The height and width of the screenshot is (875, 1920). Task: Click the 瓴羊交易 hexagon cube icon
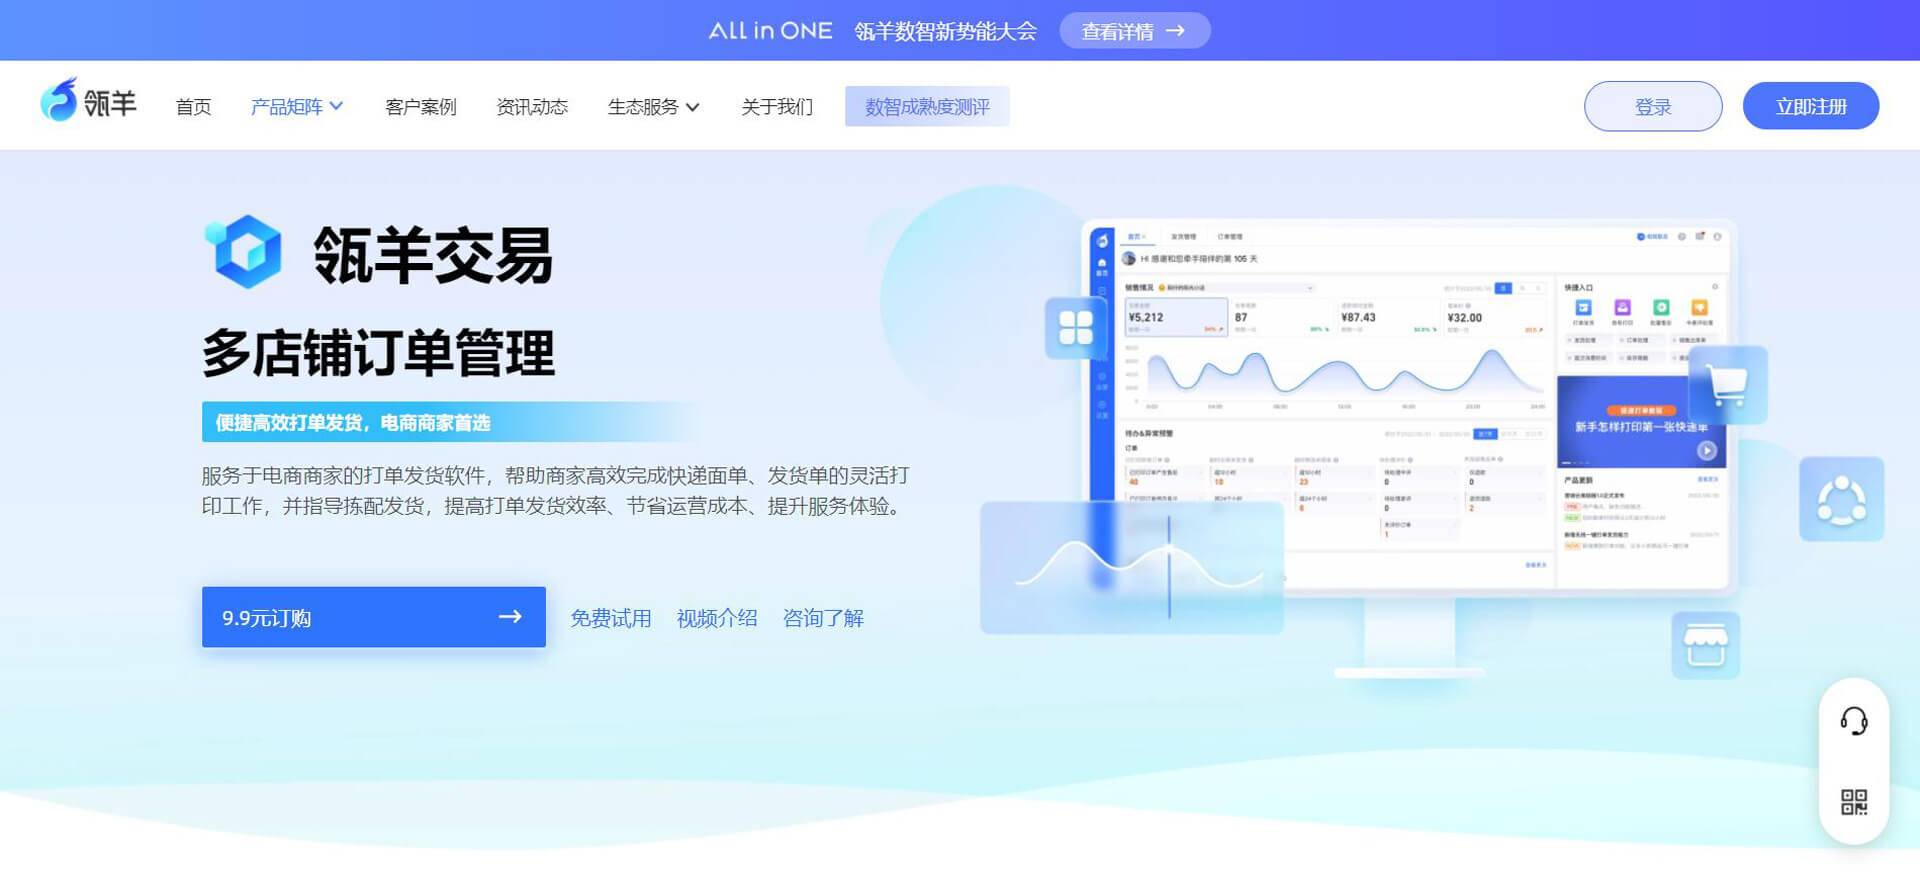(243, 252)
